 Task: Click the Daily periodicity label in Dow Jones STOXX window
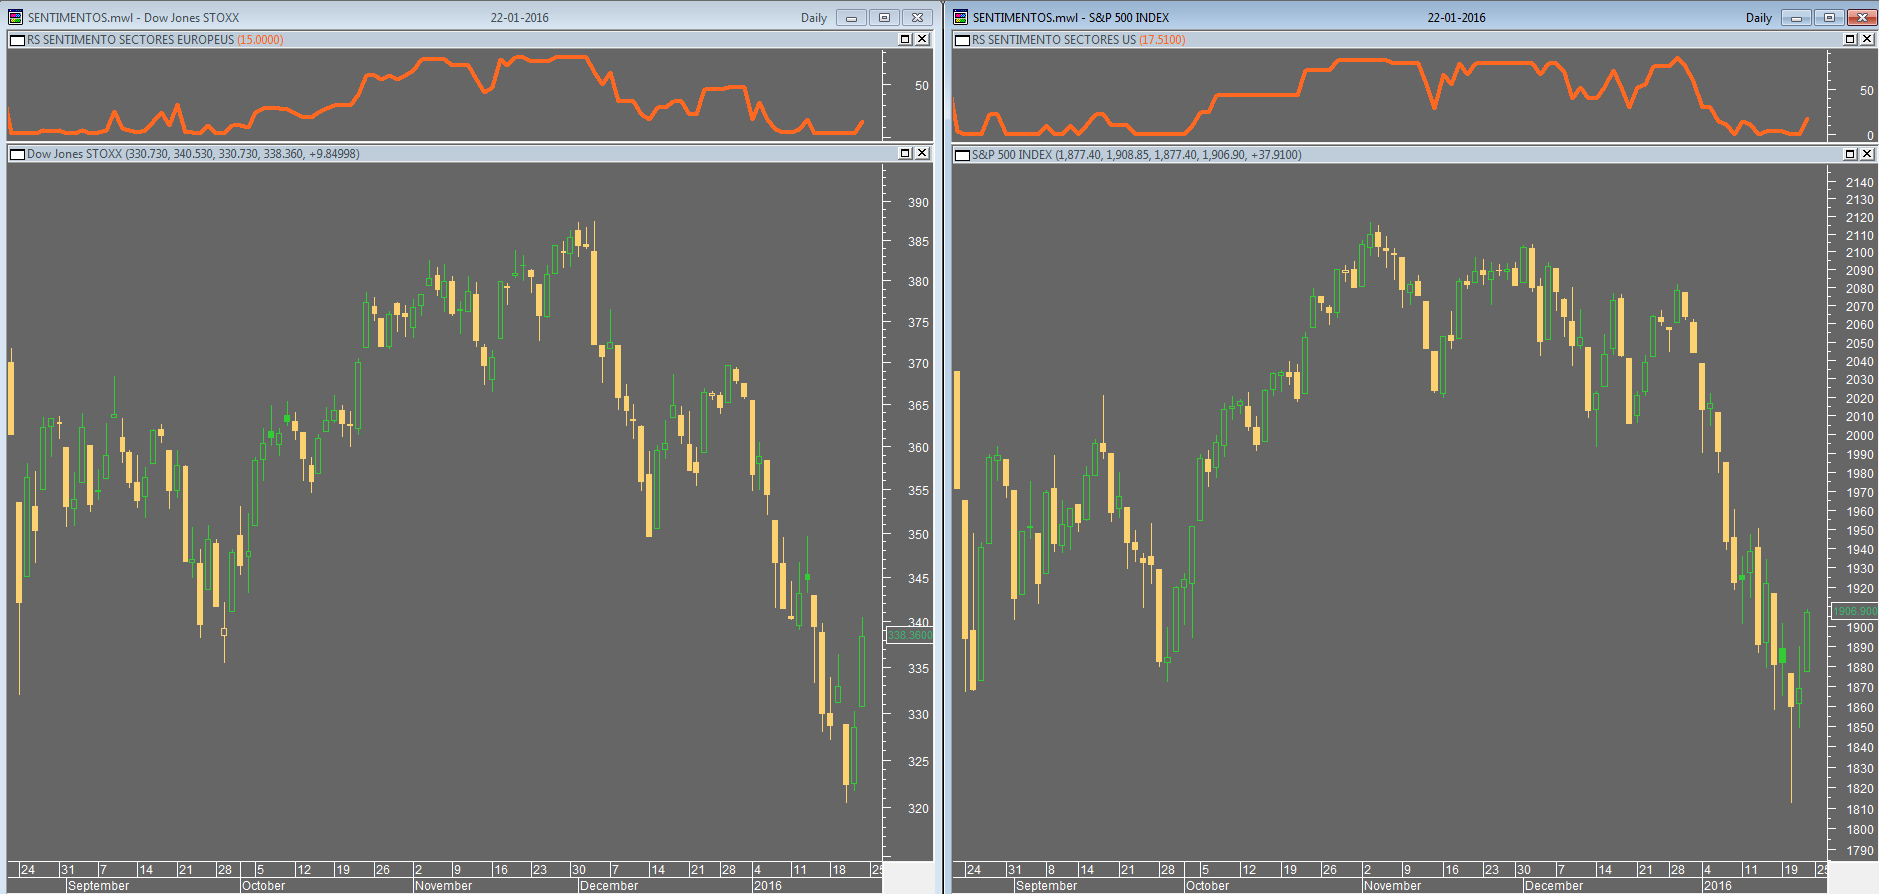point(814,18)
